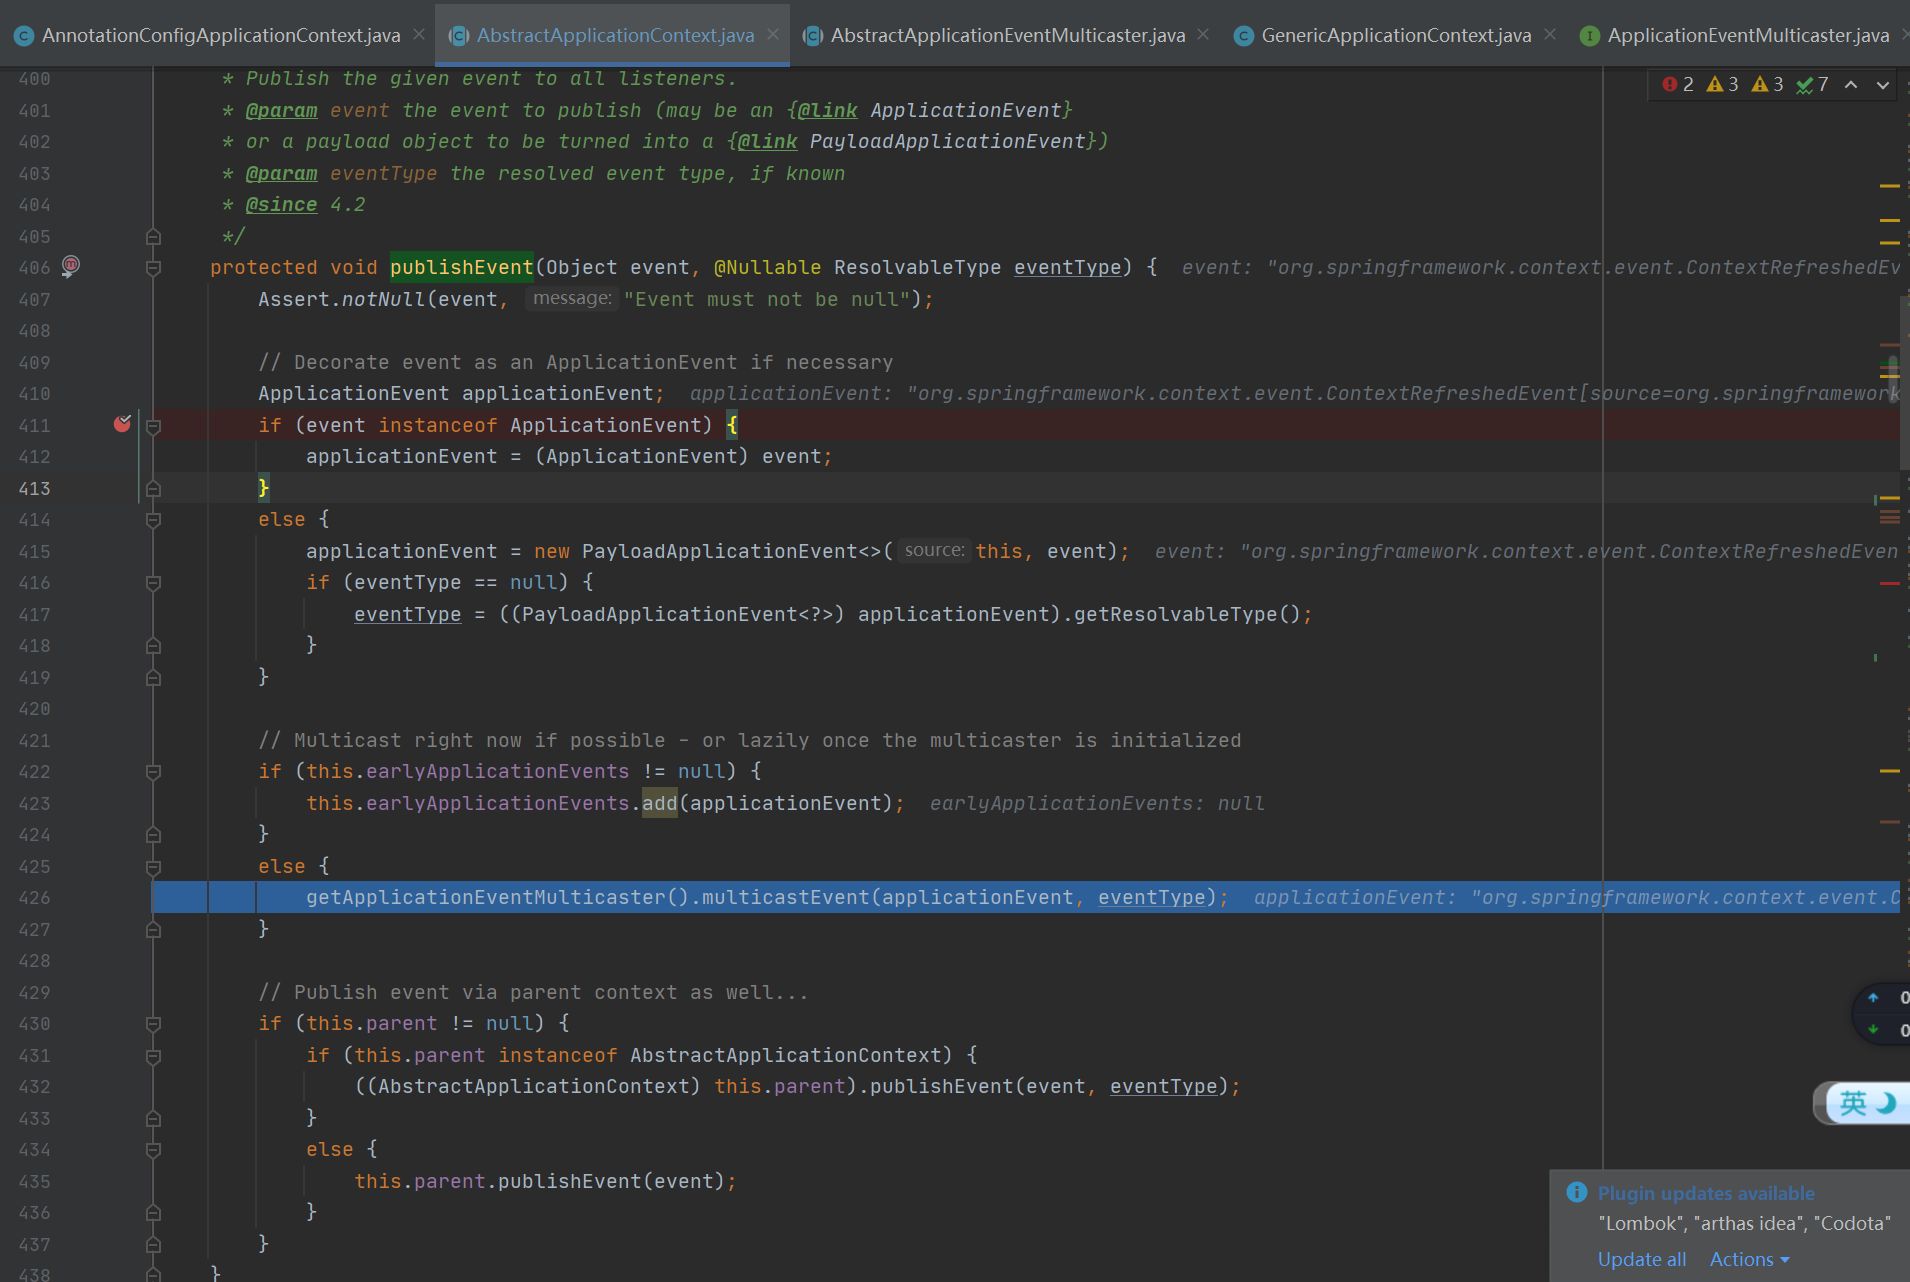Collapse the publishEvent method at line 406
This screenshot has height=1282, width=1910.
point(153,268)
